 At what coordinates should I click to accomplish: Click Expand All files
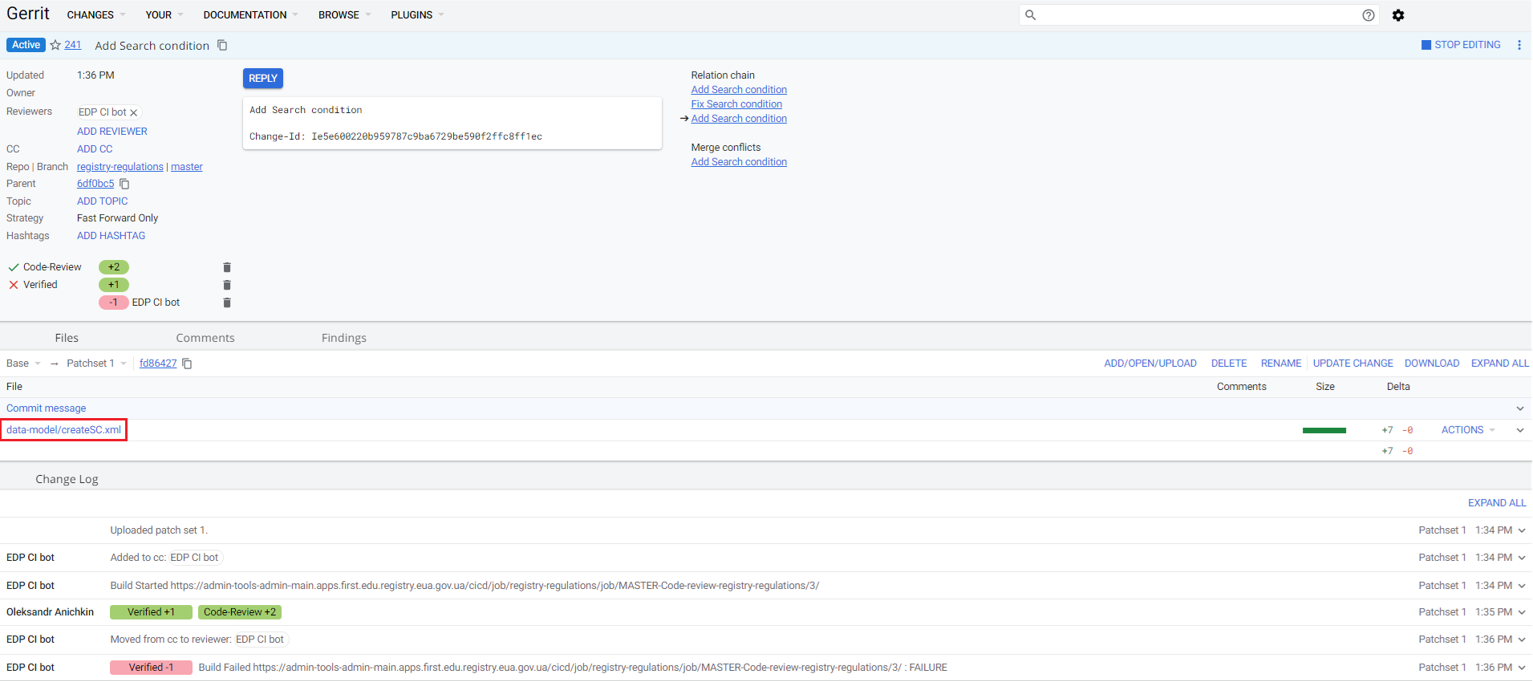click(x=1499, y=364)
